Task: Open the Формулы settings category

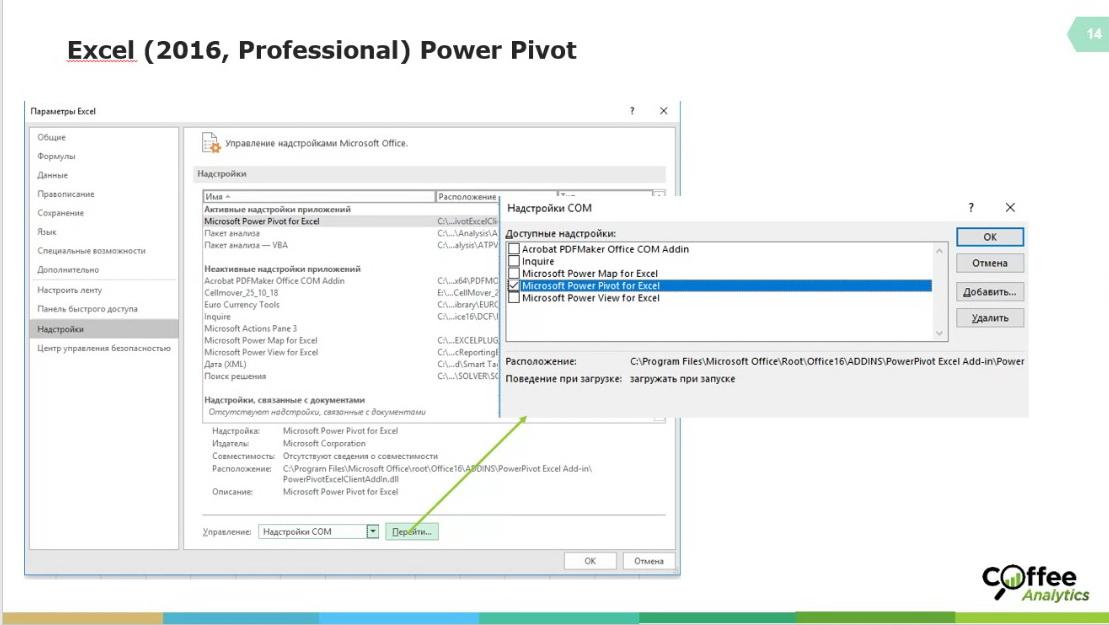Action: click(x=56, y=156)
